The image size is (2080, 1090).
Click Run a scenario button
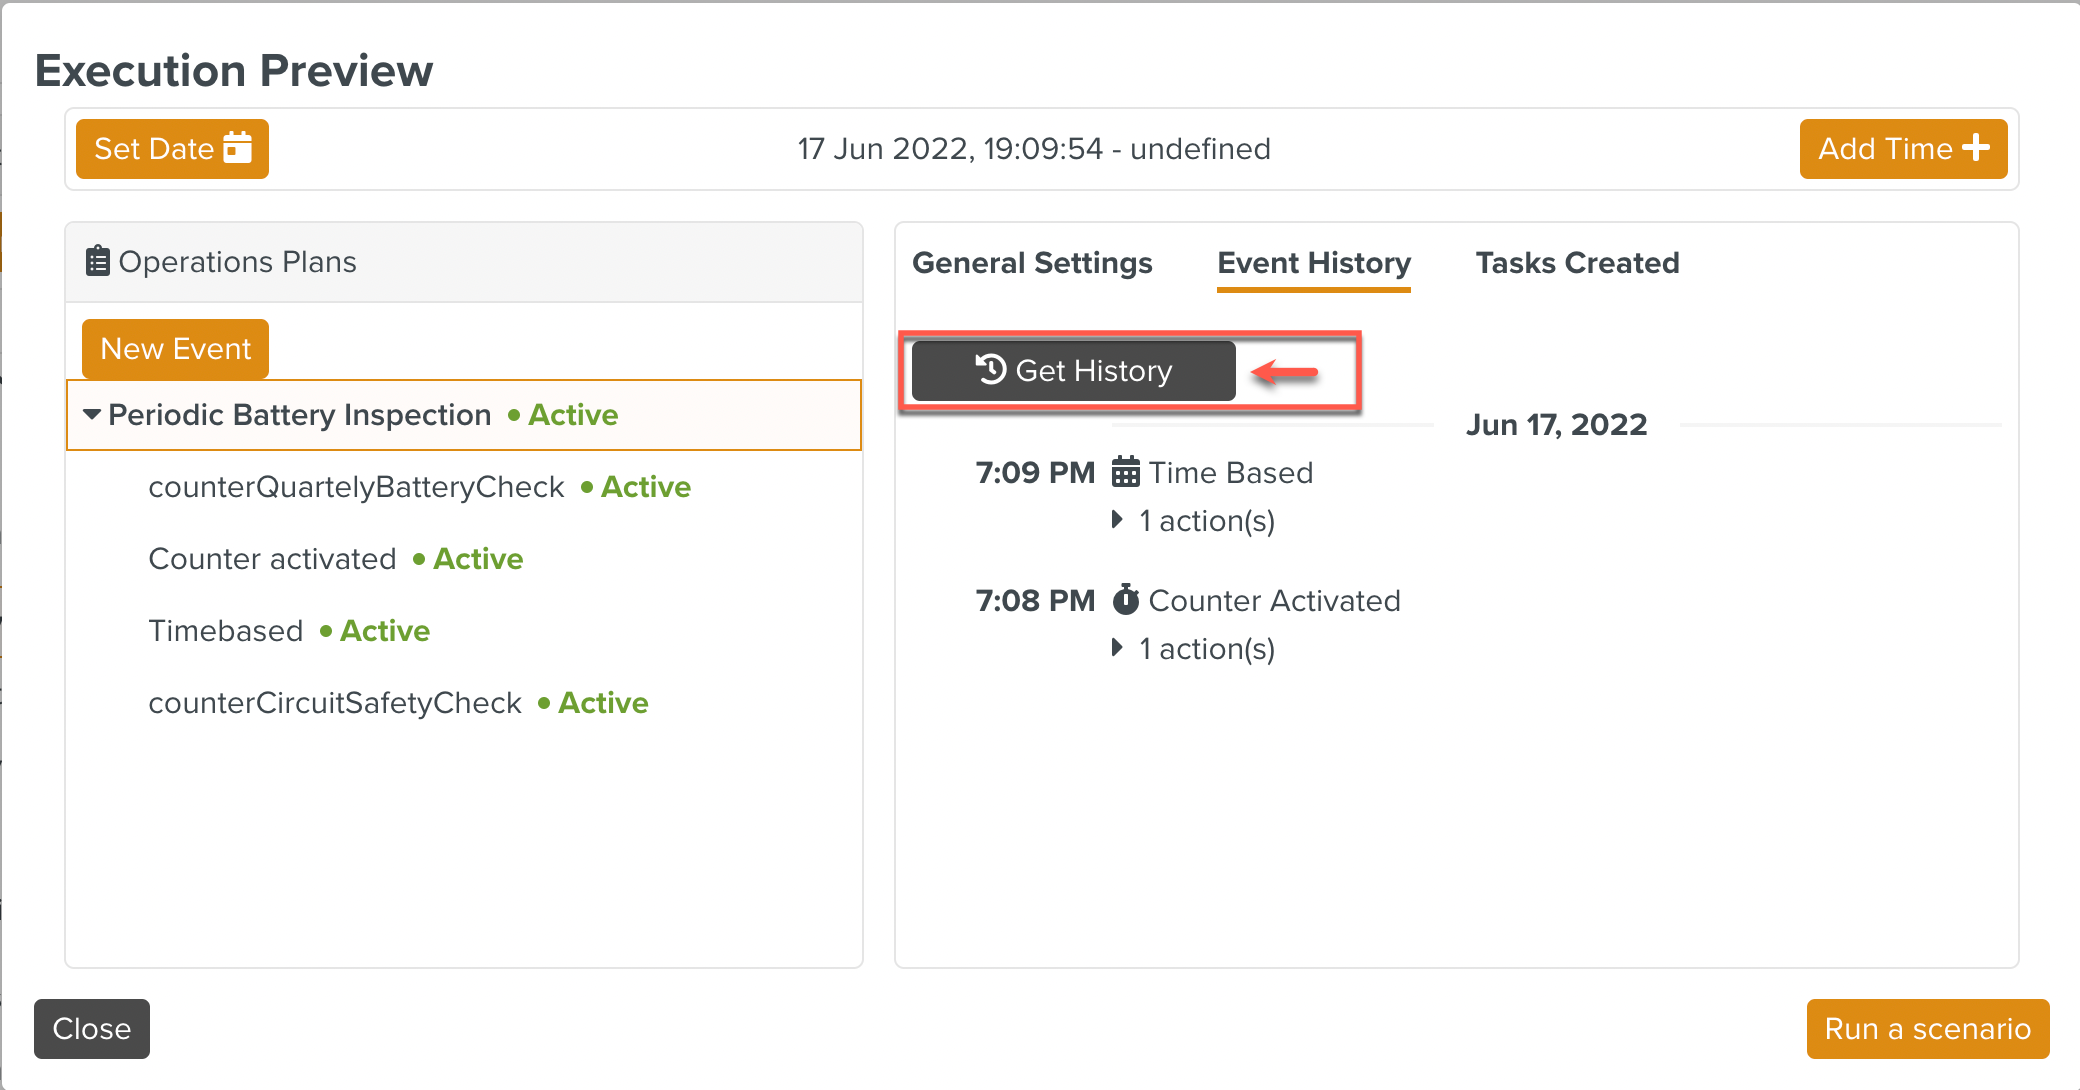1927,1028
